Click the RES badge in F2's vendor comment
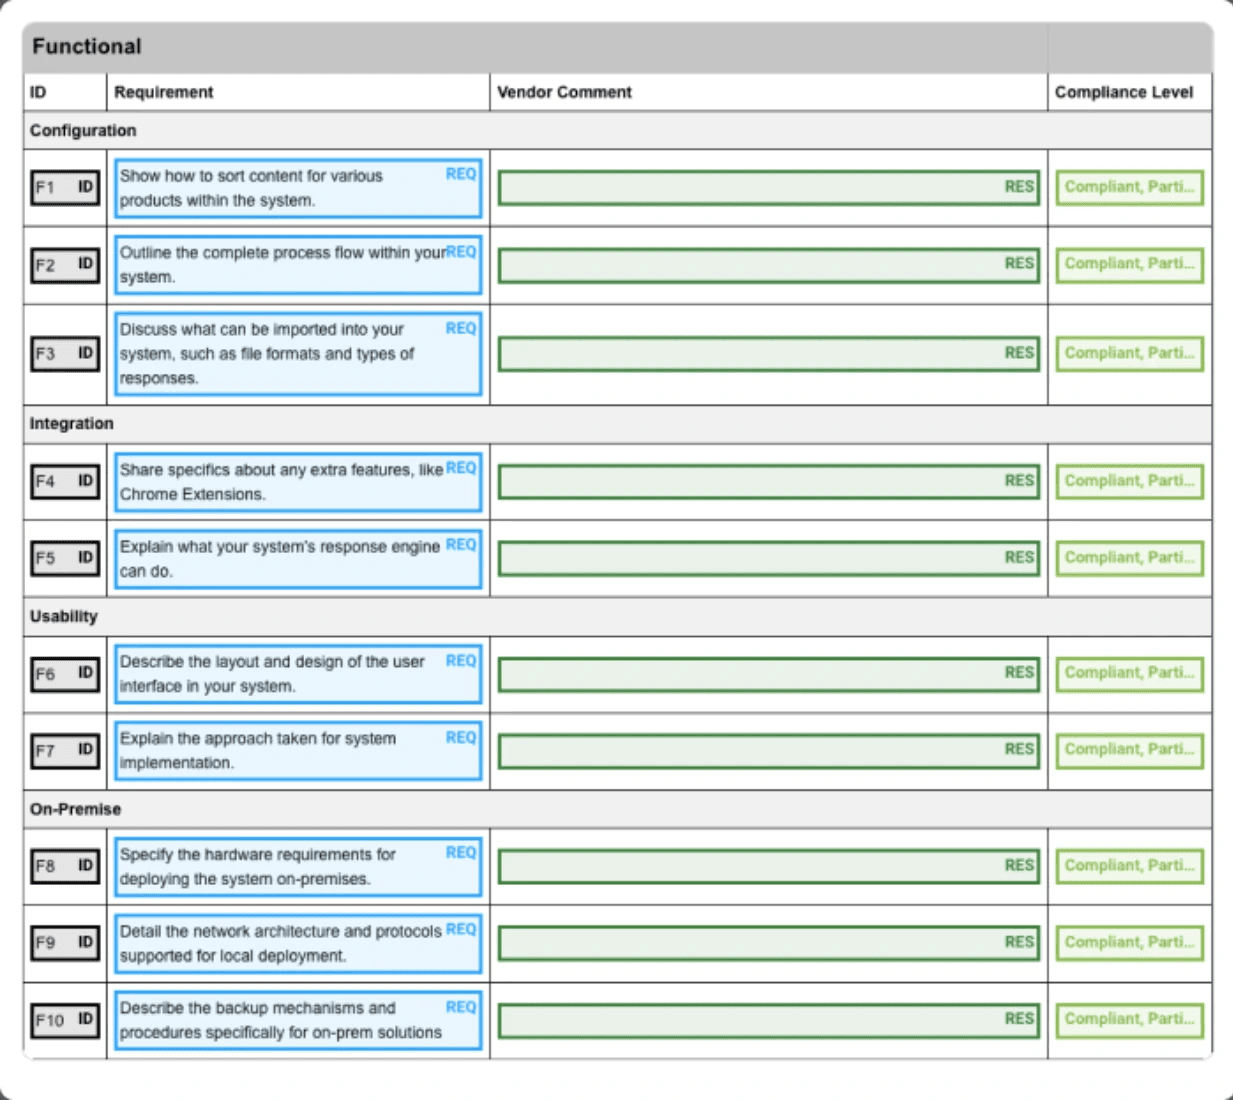This screenshot has width=1233, height=1100. pos(1018,264)
